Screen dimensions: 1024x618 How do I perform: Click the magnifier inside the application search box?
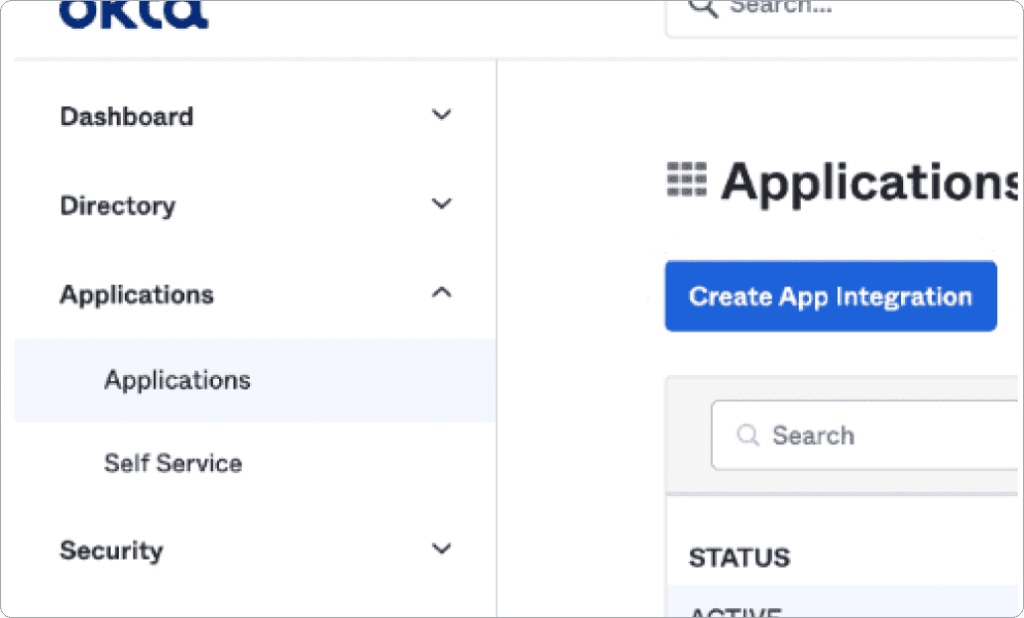click(x=747, y=435)
